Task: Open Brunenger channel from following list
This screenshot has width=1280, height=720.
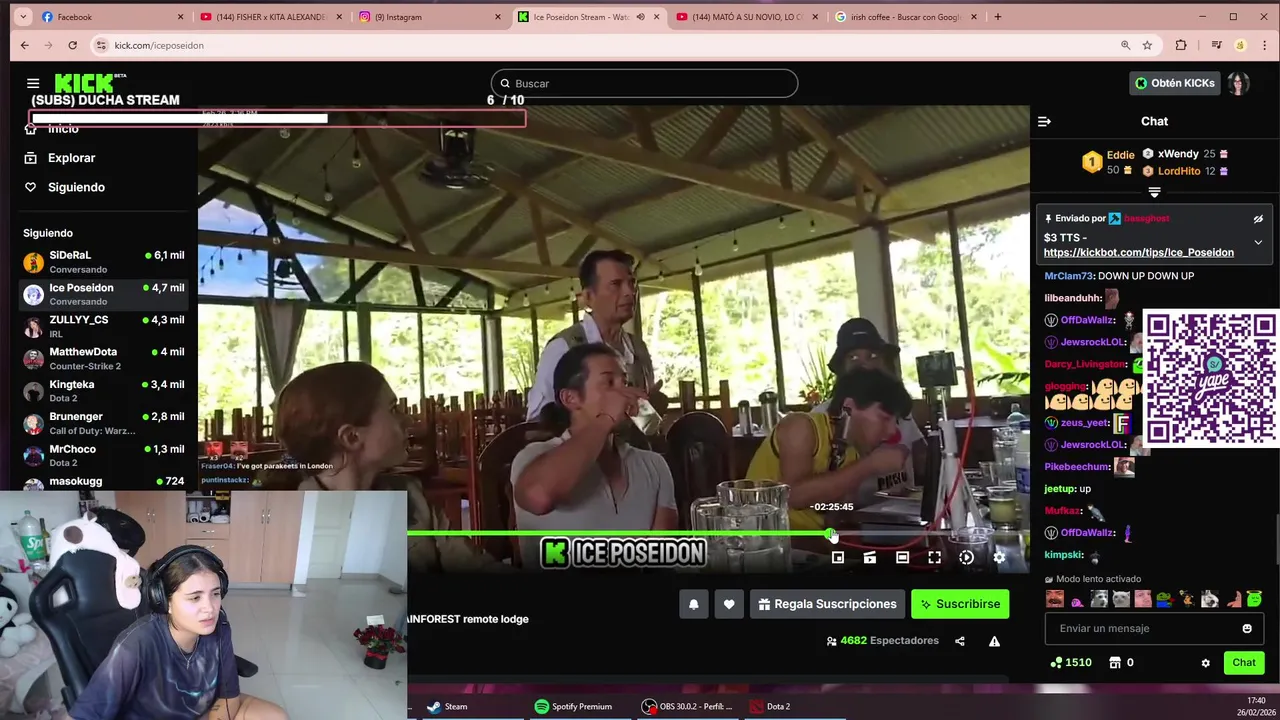Action: 104,423
